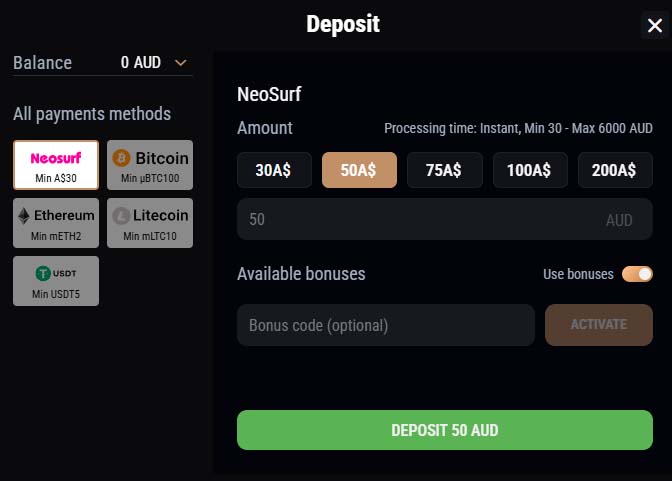Choose the Bitcoin logo payment tile
Image resolution: width=672 pixels, height=481 pixels.
[150, 165]
